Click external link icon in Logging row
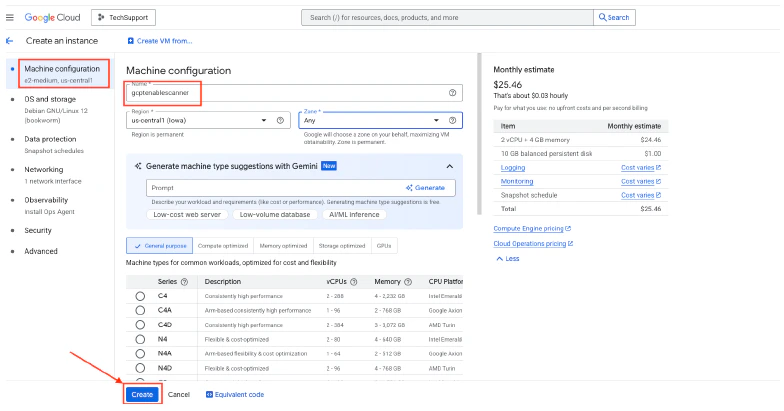This screenshot has width=784, height=411. click(658, 168)
